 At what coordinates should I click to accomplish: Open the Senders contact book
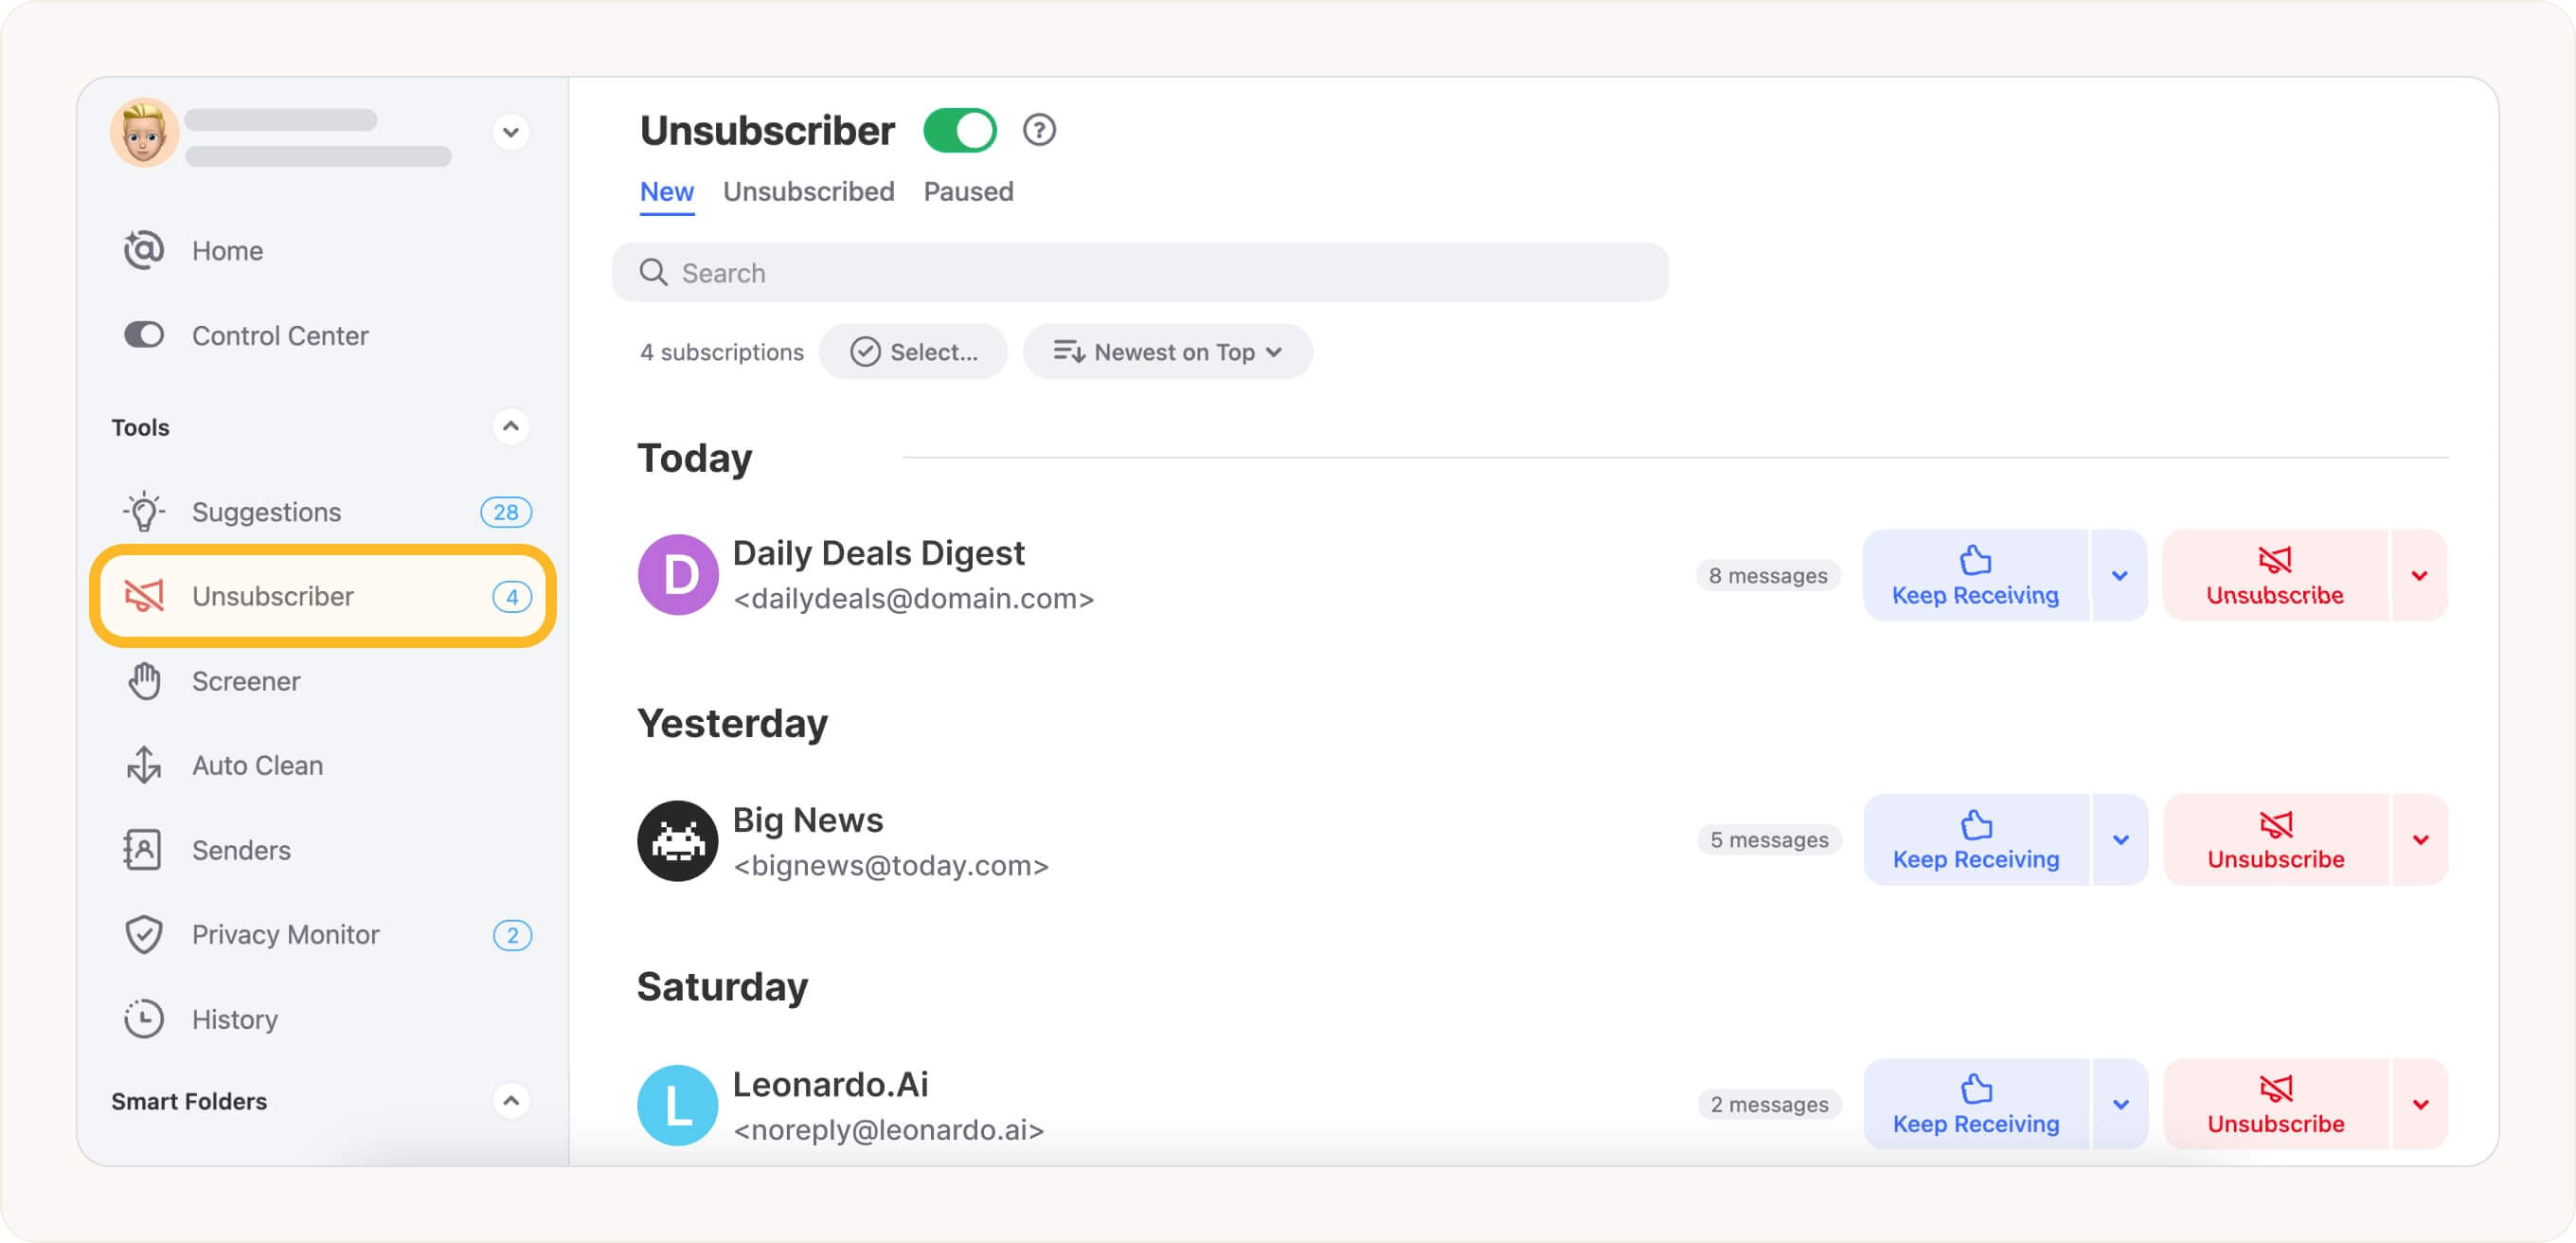point(322,850)
